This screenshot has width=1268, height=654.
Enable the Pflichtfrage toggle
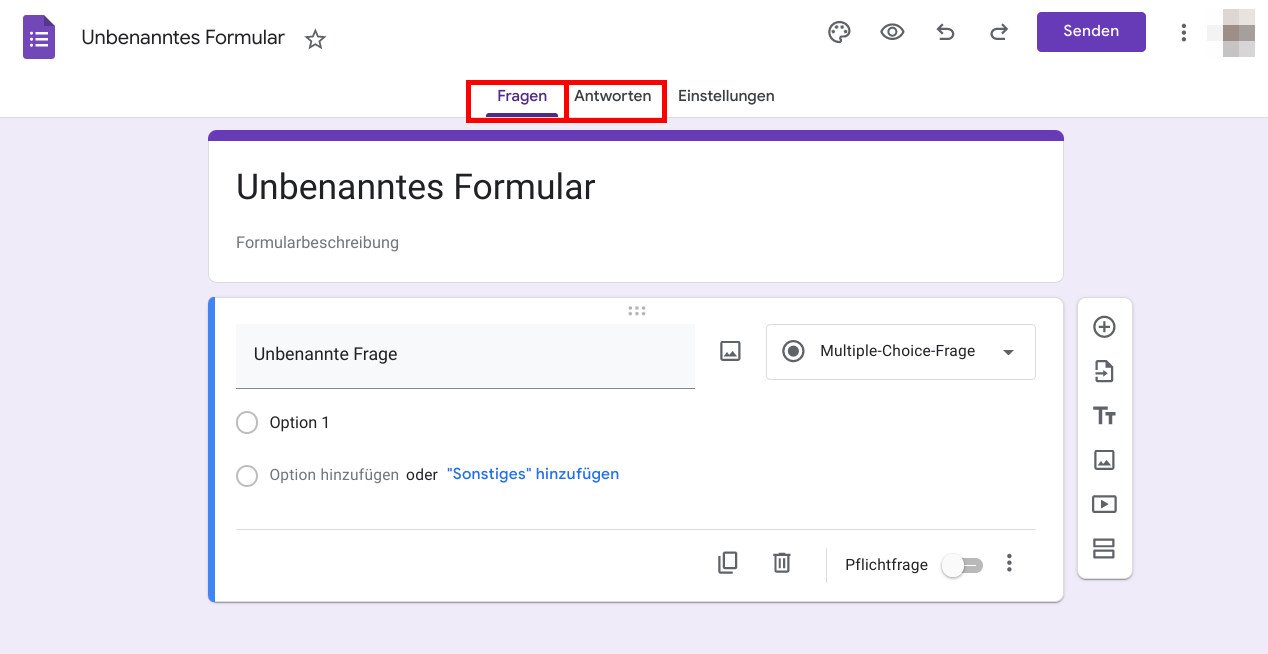(x=961, y=565)
